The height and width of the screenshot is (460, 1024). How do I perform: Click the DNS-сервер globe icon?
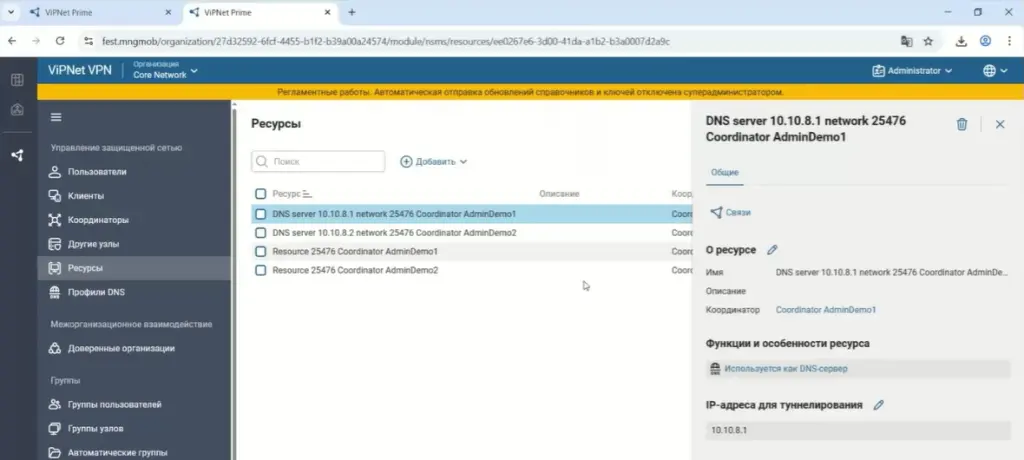(x=715, y=369)
